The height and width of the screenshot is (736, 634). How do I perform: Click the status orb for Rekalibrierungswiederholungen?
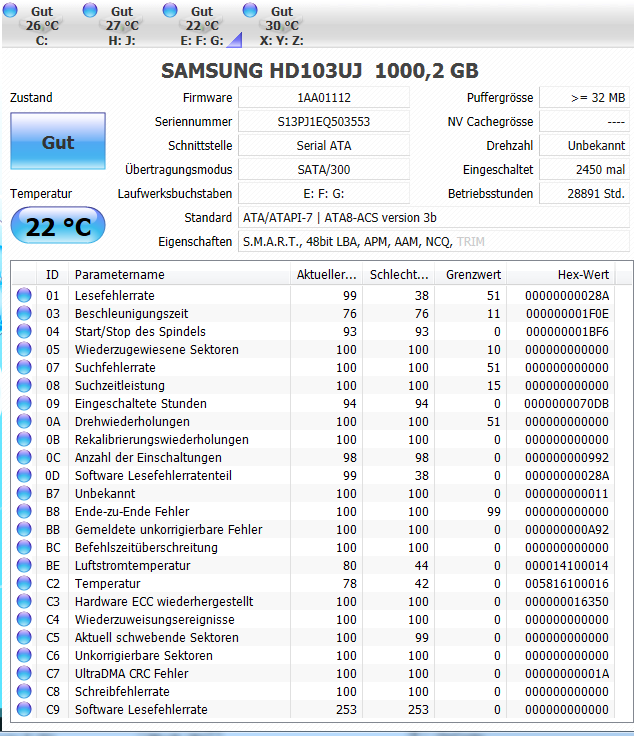(x=24, y=439)
